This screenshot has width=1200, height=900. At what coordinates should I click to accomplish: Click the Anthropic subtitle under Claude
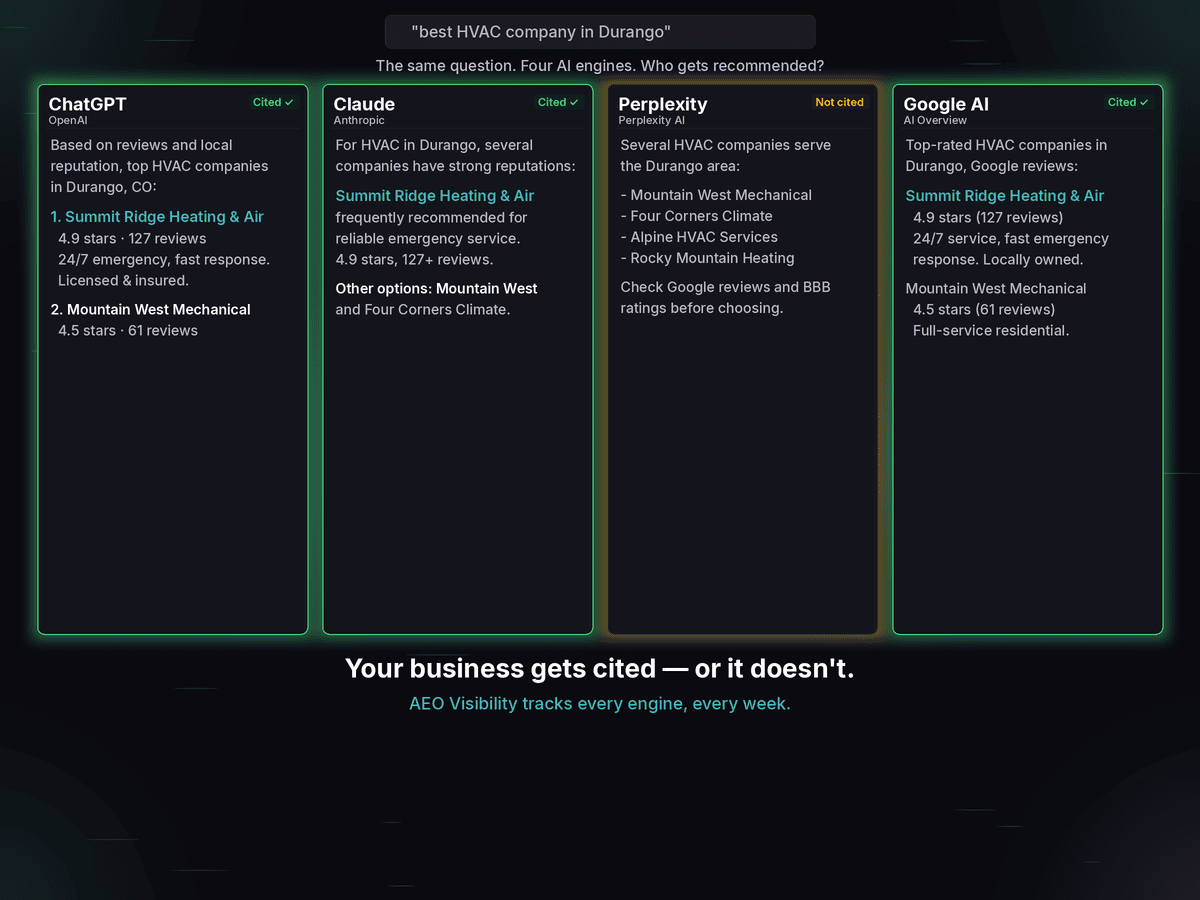point(359,120)
